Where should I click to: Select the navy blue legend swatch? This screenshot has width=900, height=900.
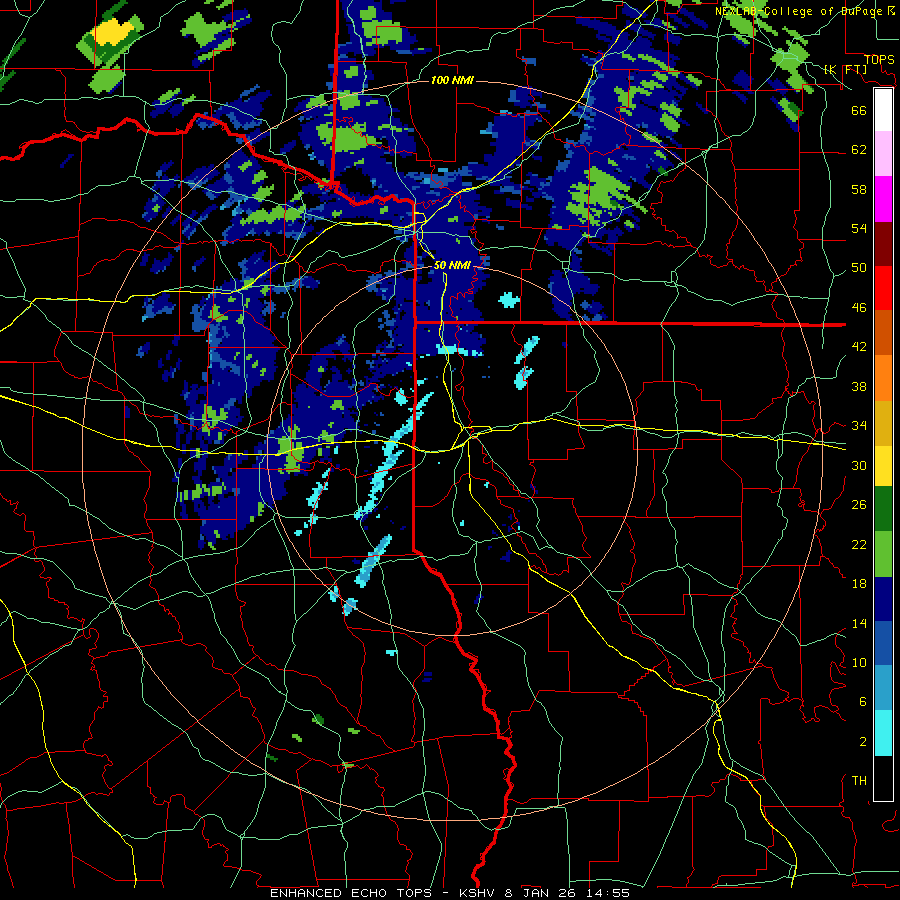click(x=883, y=599)
